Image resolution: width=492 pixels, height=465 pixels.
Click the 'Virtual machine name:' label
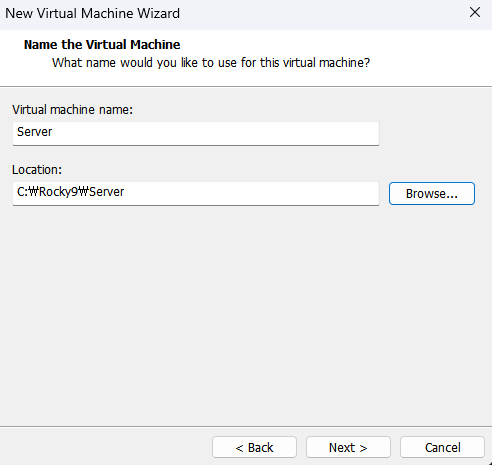pos(72,109)
